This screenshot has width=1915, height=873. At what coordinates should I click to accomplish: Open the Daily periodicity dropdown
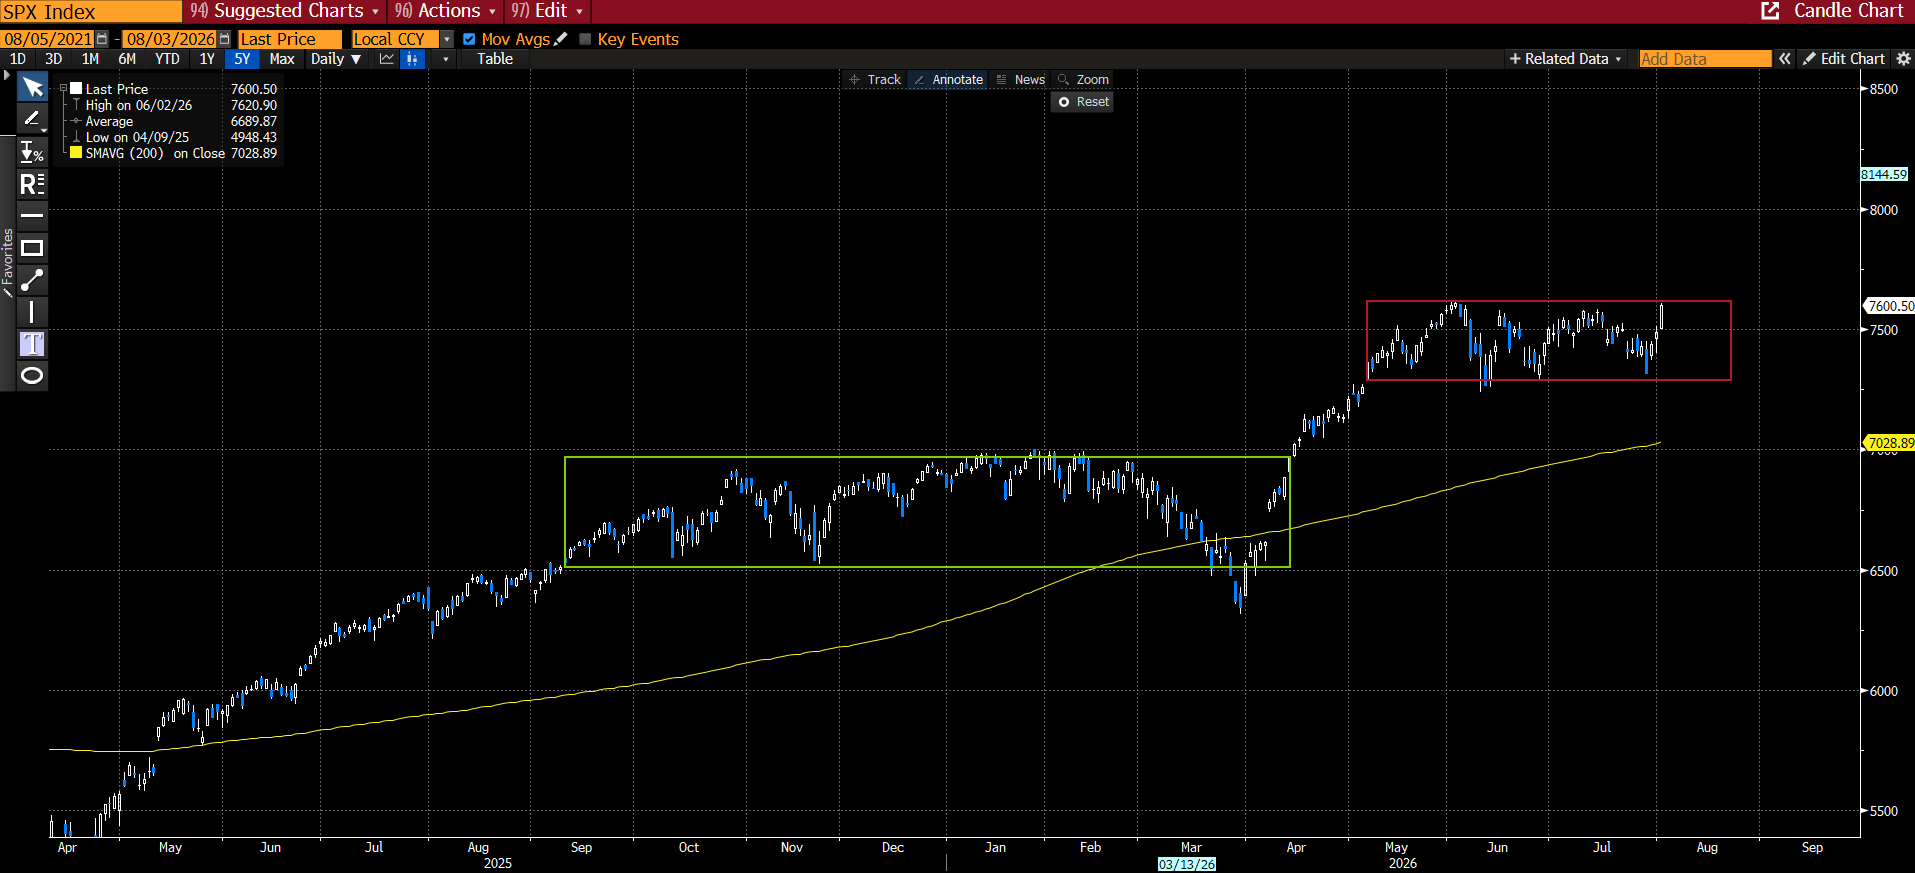[x=336, y=59]
